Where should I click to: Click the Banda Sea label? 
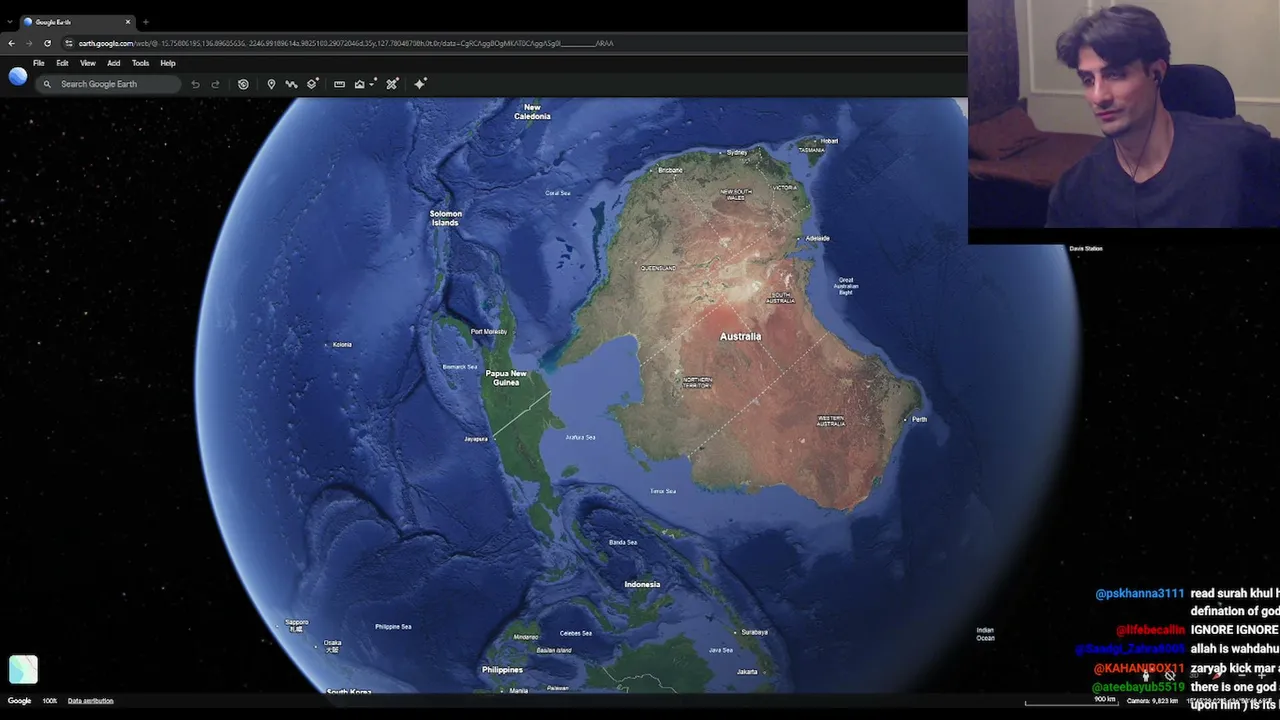click(x=623, y=542)
